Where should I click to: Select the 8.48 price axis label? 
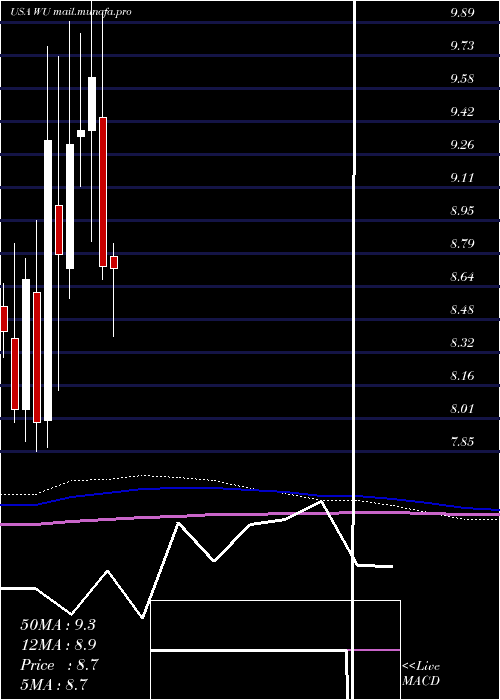[x=462, y=310]
